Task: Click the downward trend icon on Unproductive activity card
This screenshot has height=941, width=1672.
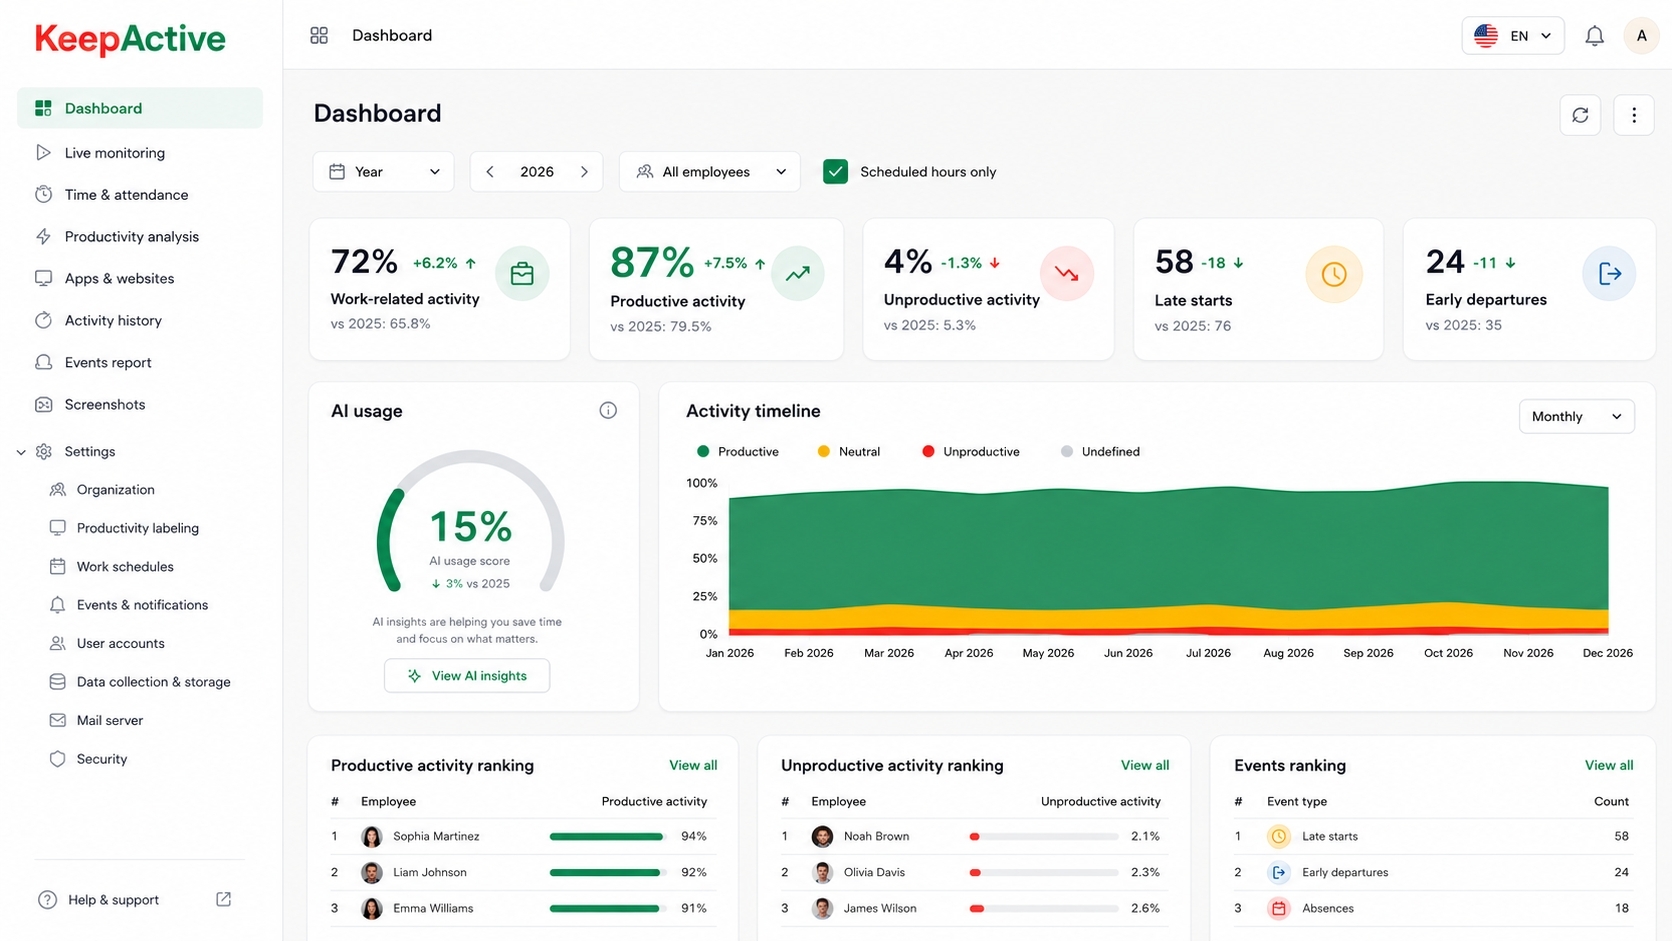Action: coord(1067,273)
